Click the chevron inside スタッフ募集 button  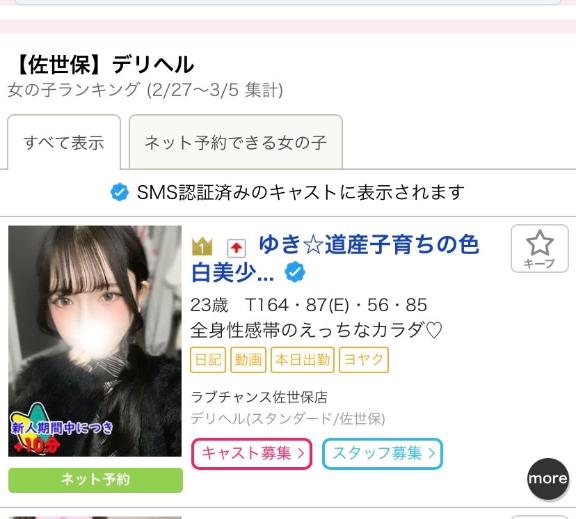tap(432, 454)
